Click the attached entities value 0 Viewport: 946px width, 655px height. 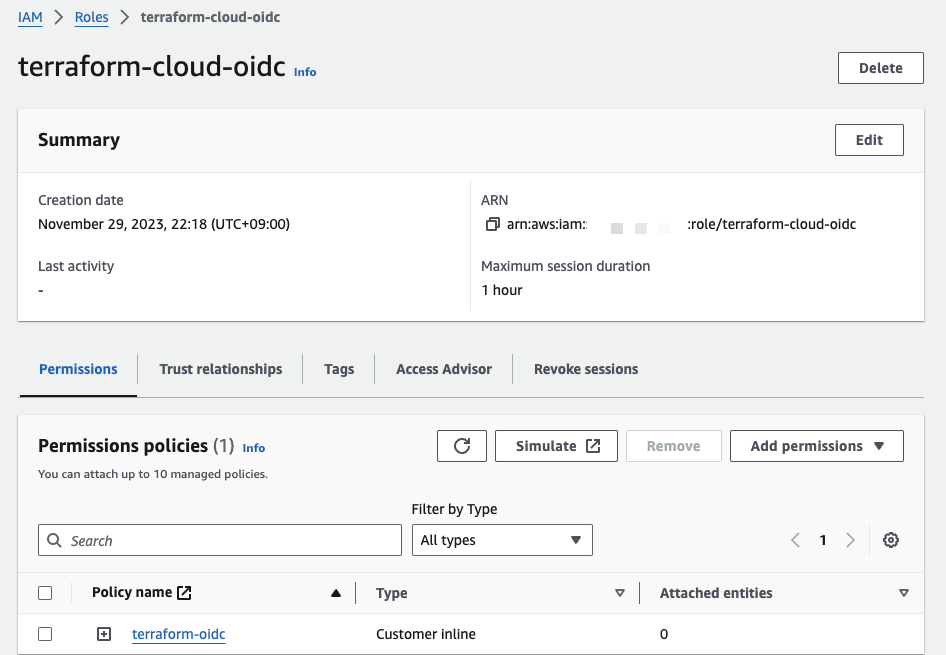pyautogui.click(x=664, y=634)
